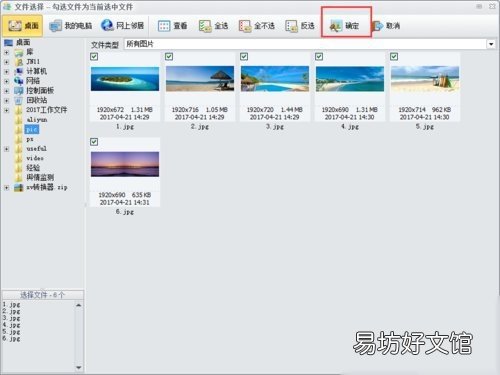Select the video folder in tree

(35, 158)
